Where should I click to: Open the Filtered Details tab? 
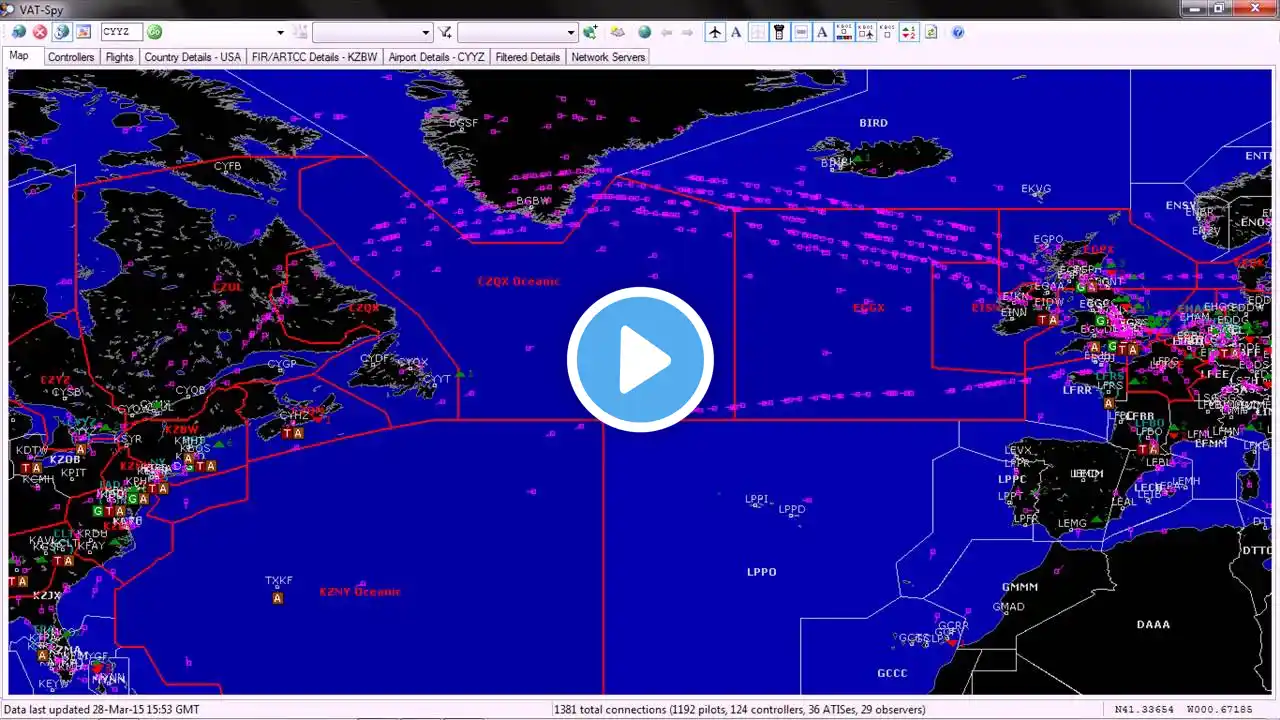528,57
